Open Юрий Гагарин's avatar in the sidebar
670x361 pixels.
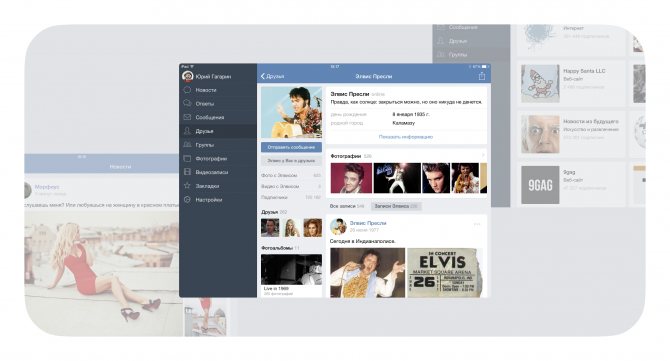187,76
